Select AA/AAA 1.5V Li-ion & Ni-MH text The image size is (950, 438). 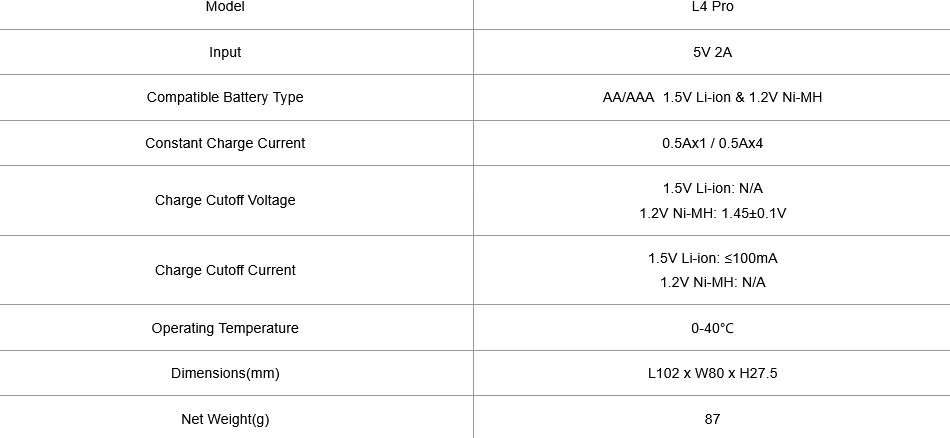[x=712, y=98]
